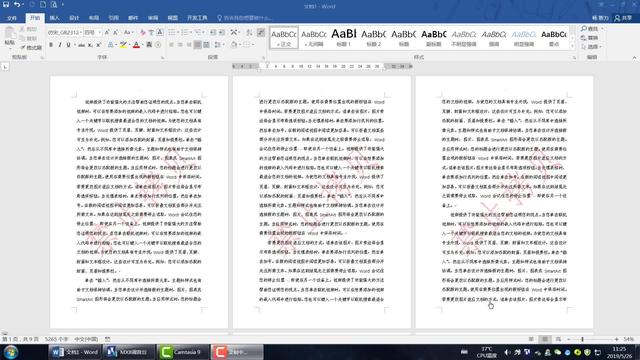Toggle italic formatting
Screen dimensions: 640x360
coord(60,45)
